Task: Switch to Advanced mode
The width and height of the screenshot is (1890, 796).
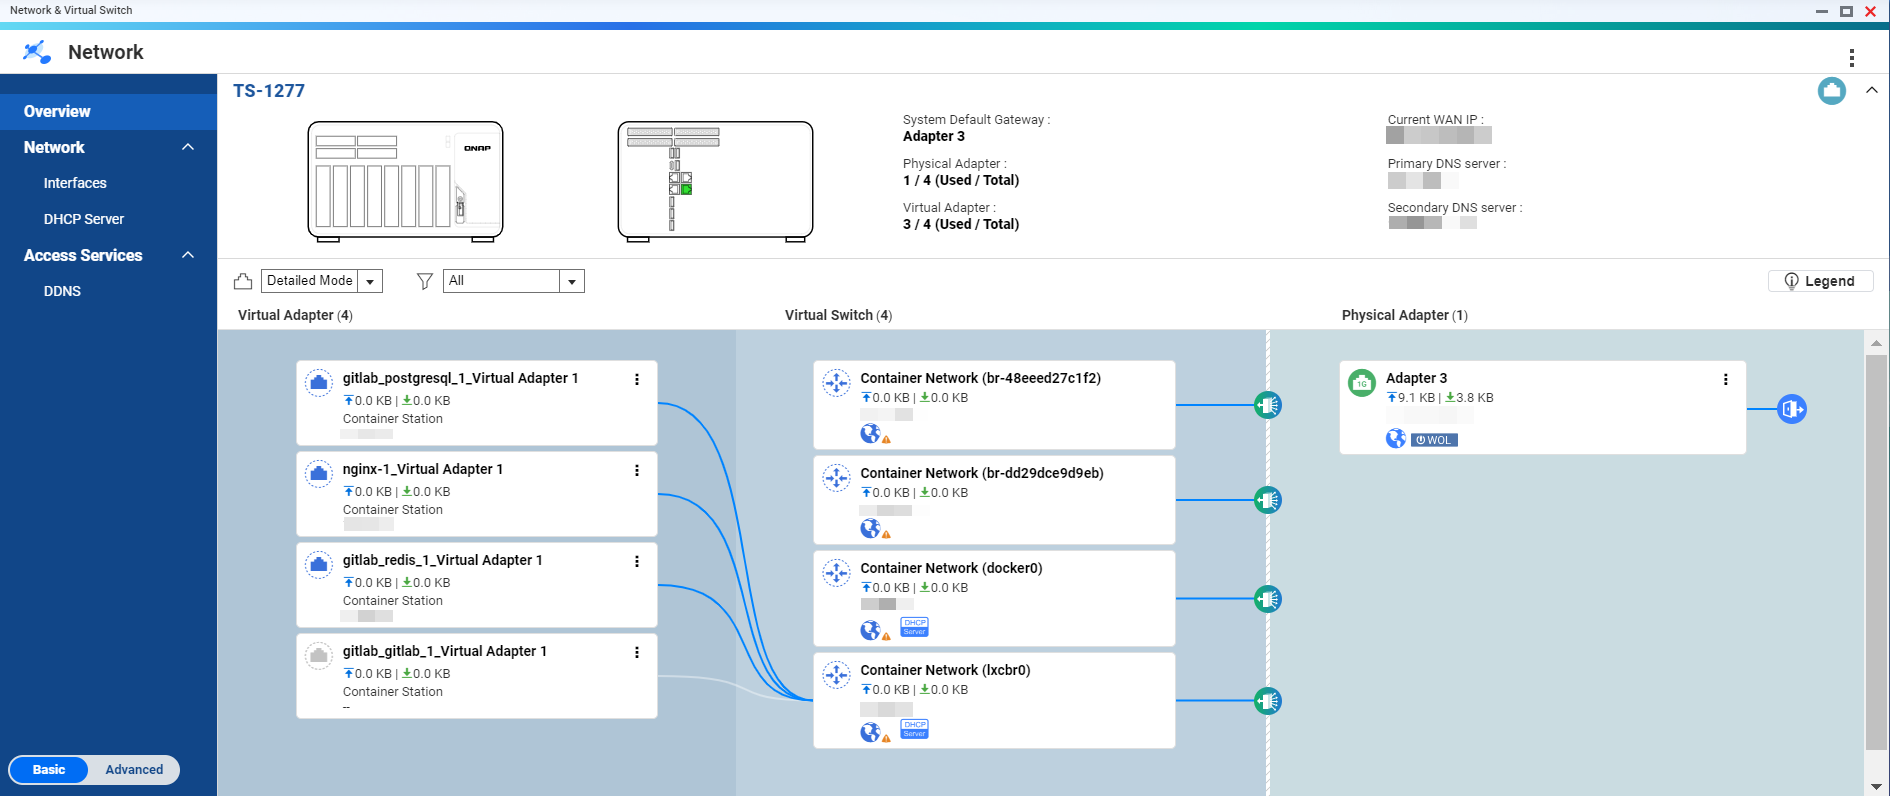Action: (134, 769)
